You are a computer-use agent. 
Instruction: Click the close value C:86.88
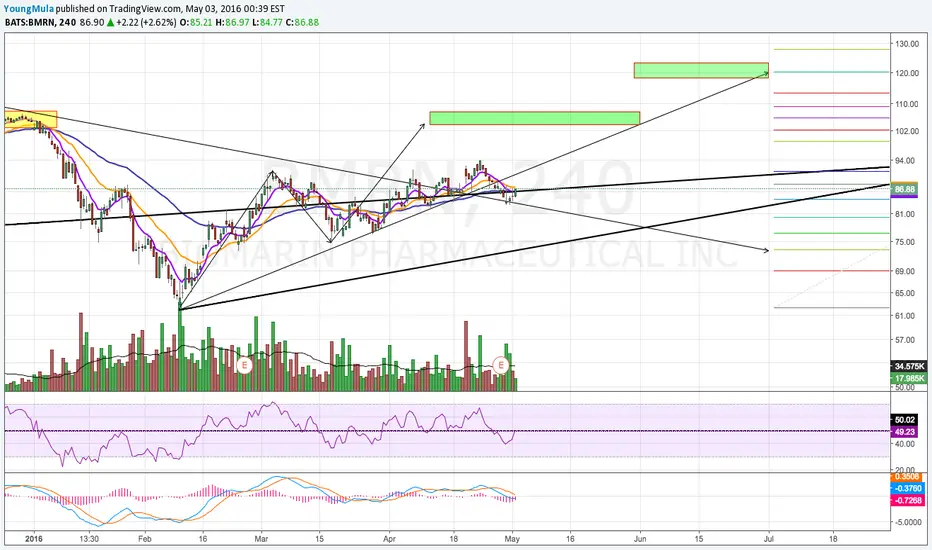(x=302, y=23)
